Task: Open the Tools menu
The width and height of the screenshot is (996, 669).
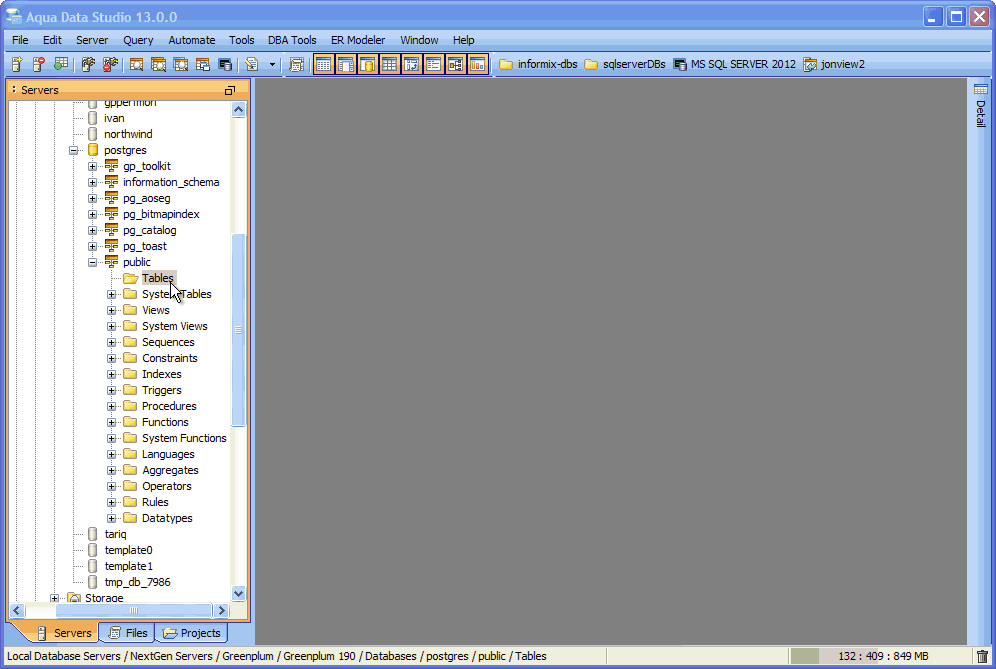Action: coord(241,40)
